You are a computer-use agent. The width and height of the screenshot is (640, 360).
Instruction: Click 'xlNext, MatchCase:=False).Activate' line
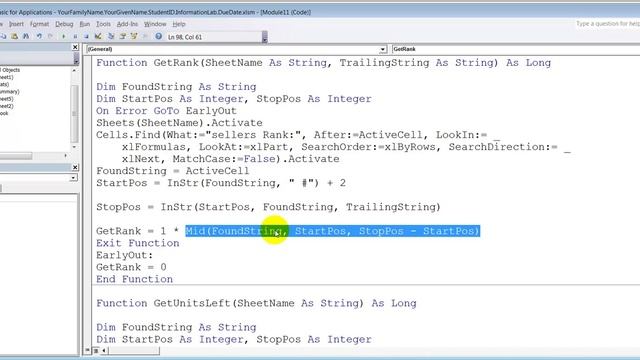[x=231, y=159]
